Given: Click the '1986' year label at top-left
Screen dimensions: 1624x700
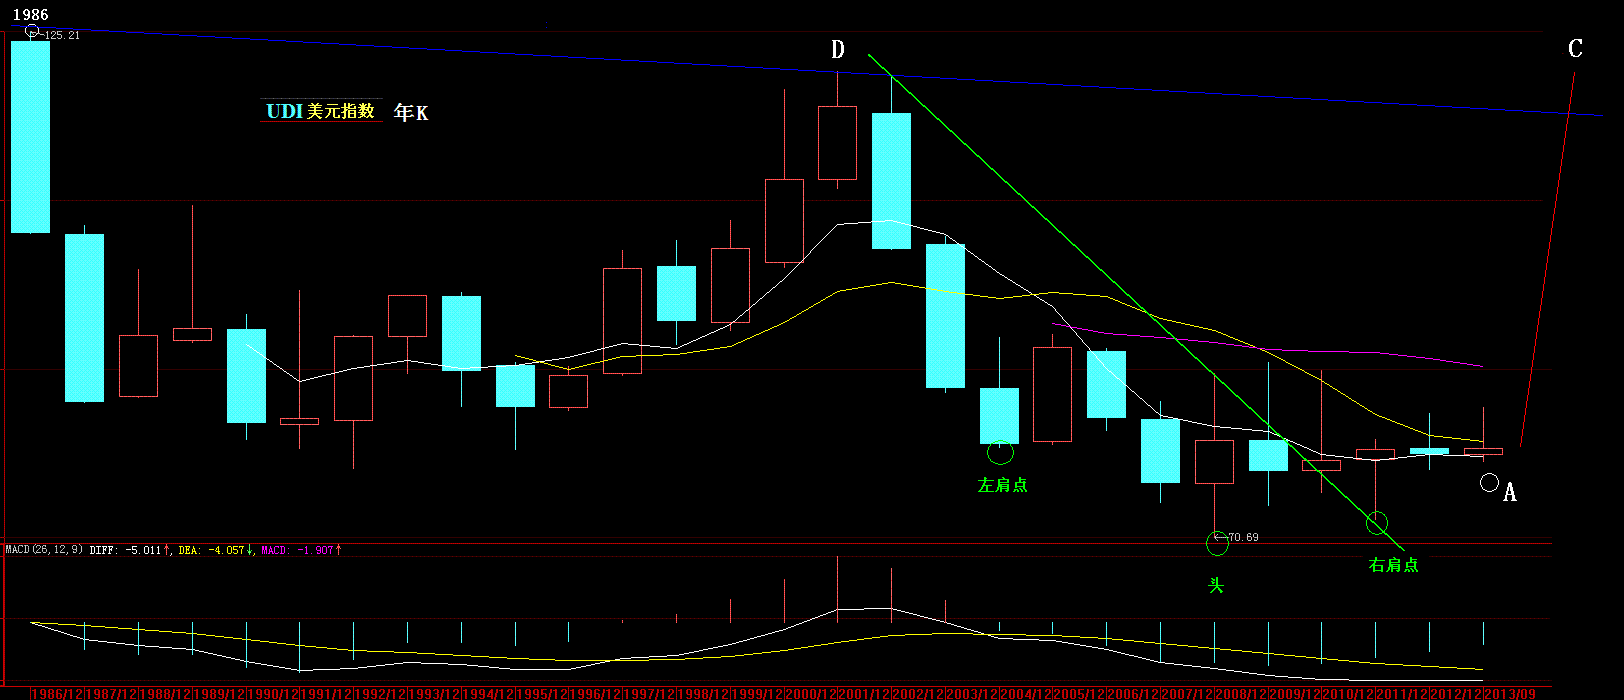Looking at the screenshot, I should (30, 14).
